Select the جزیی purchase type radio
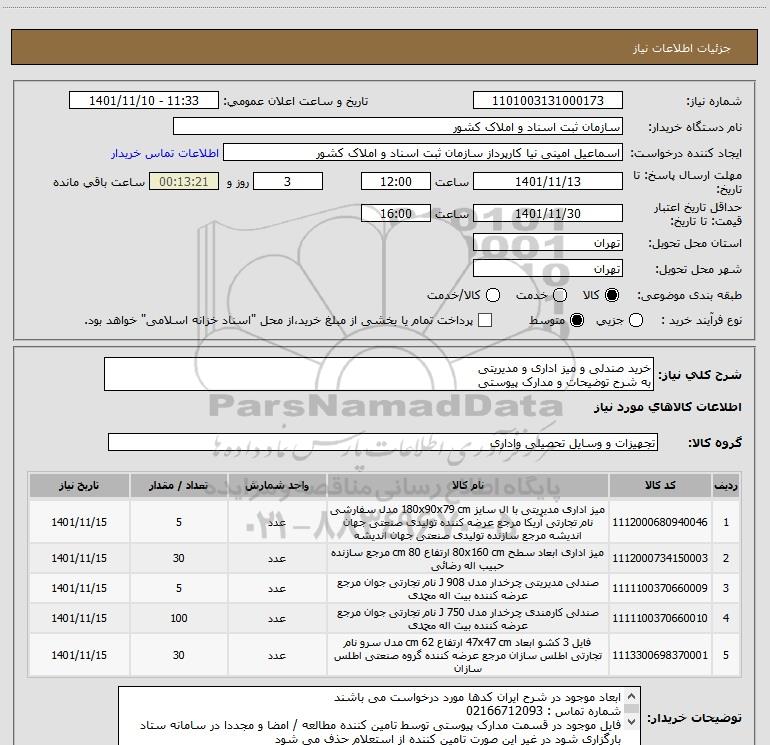Screen dimensions: 770x745 tap(636, 321)
